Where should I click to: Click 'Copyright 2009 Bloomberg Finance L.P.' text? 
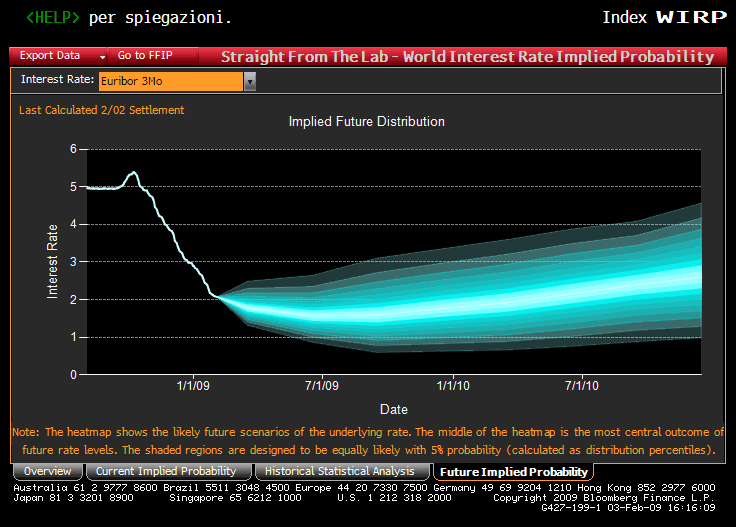[x=604, y=497]
